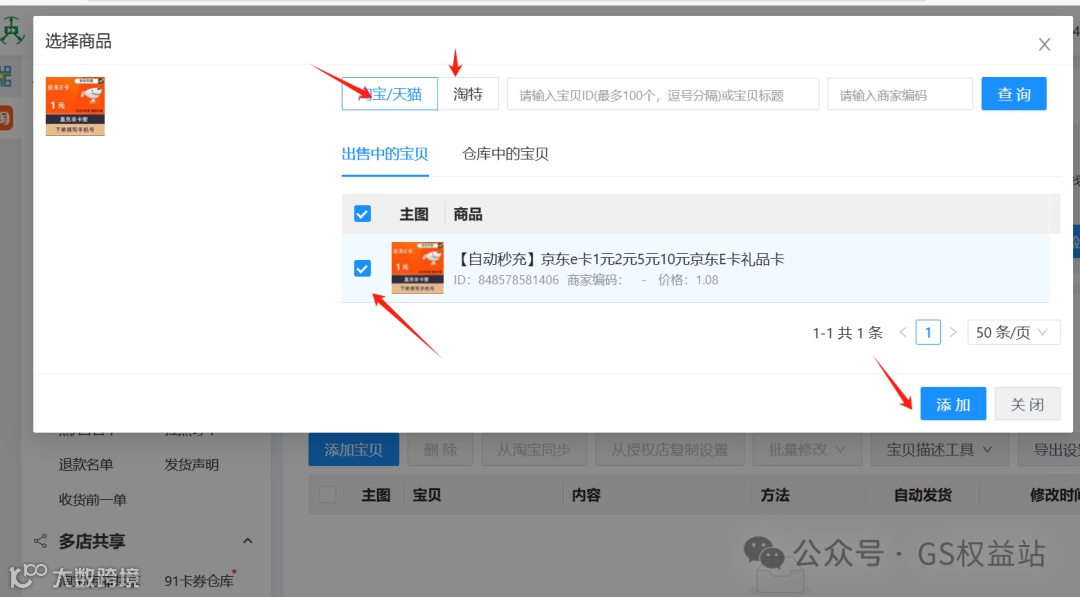Open the 50 条/页 page size dropdown
This screenshot has width=1080, height=597.
[x=1013, y=333]
